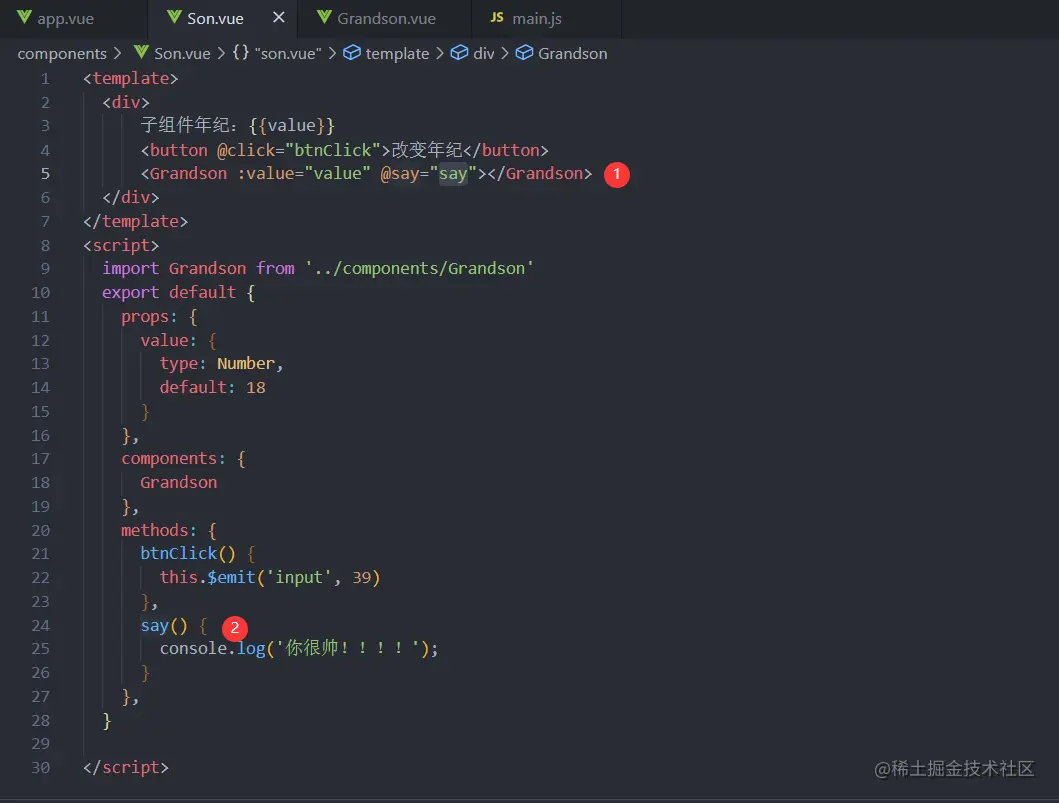Click line number 30 in the gutter
This screenshot has width=1059, height=803.
point(41,768)
